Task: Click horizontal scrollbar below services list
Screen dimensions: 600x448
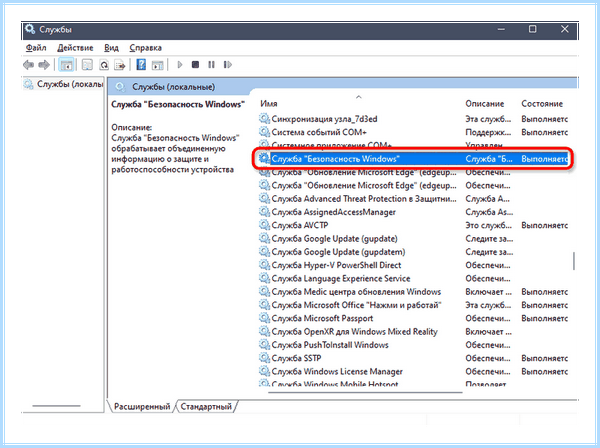Action: click(x=365, y=392)
